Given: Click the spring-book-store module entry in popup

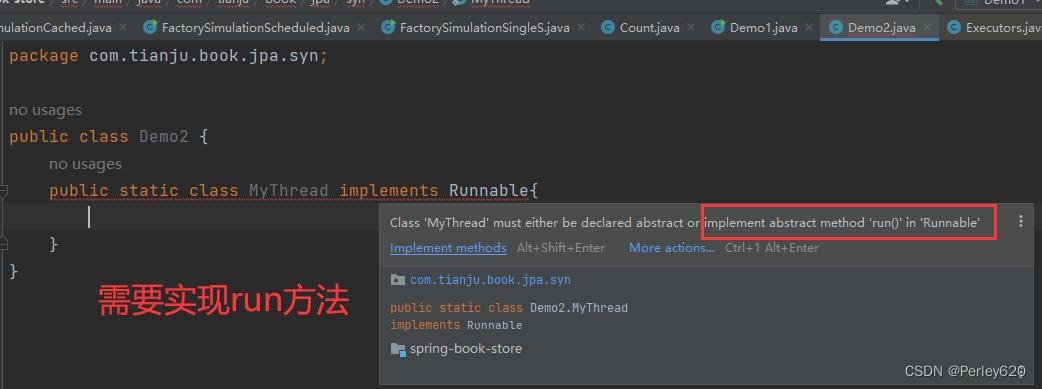Looking at the screenshot, I should [x=465, y=348].
